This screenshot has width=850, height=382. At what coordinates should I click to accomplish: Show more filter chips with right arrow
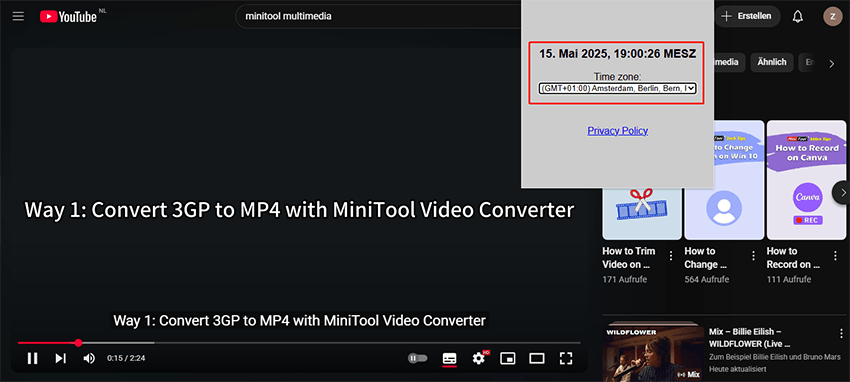coord(832,64)
